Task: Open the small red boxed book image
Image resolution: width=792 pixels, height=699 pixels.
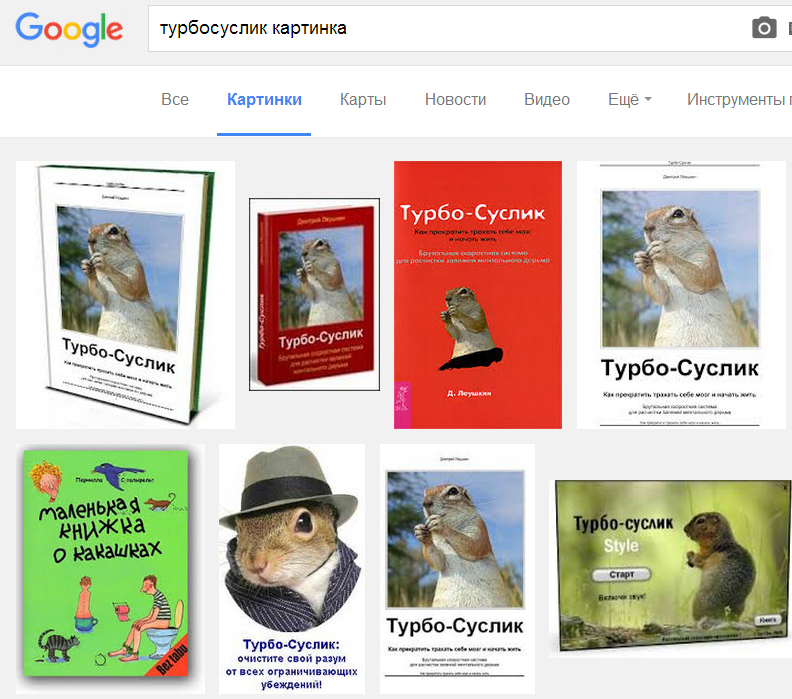Action: coord(314,294)
